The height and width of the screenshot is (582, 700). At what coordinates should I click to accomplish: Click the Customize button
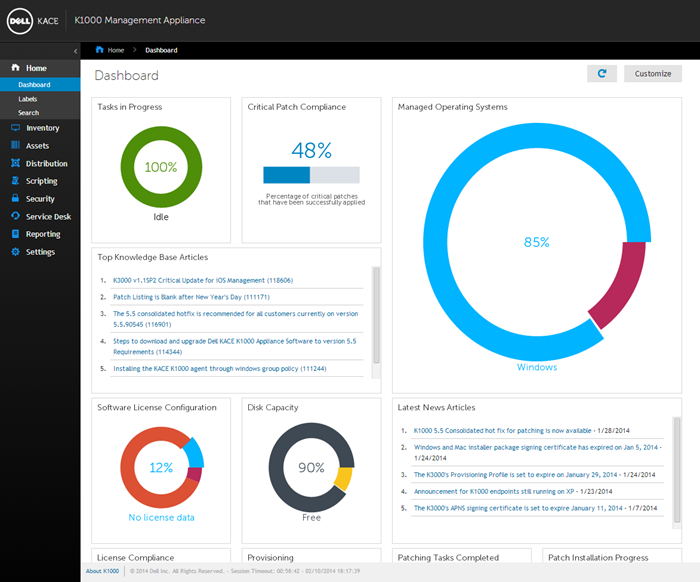653,74
